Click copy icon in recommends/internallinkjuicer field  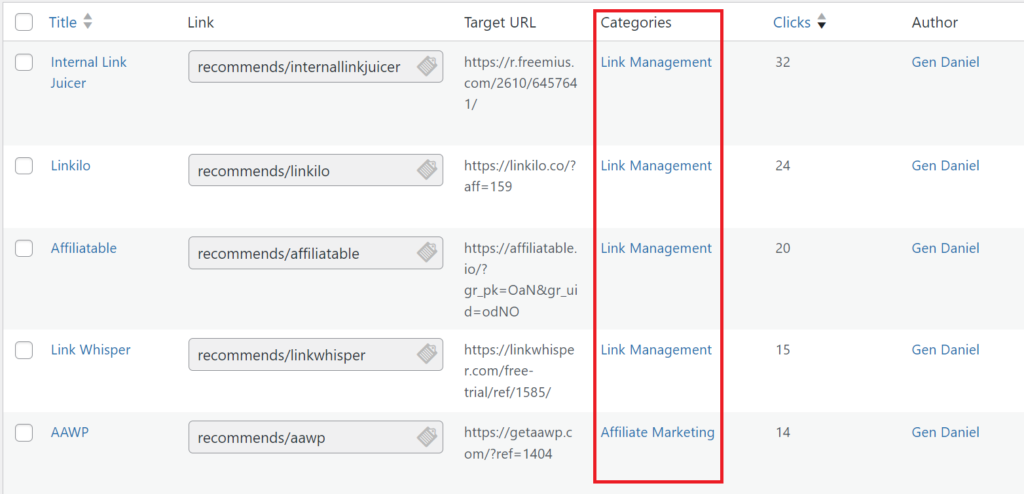click(427, 66)
